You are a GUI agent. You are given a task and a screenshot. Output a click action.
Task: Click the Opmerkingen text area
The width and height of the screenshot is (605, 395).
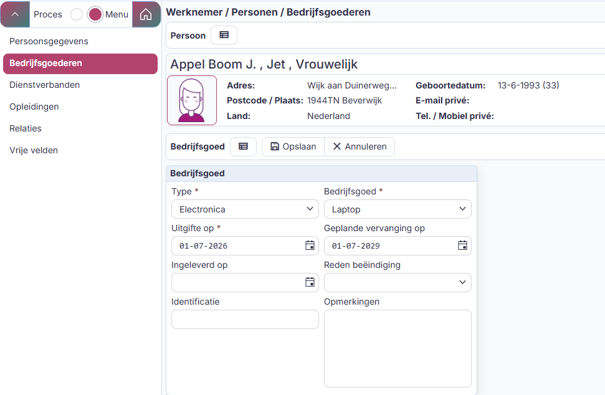click(x=397, y=349)
